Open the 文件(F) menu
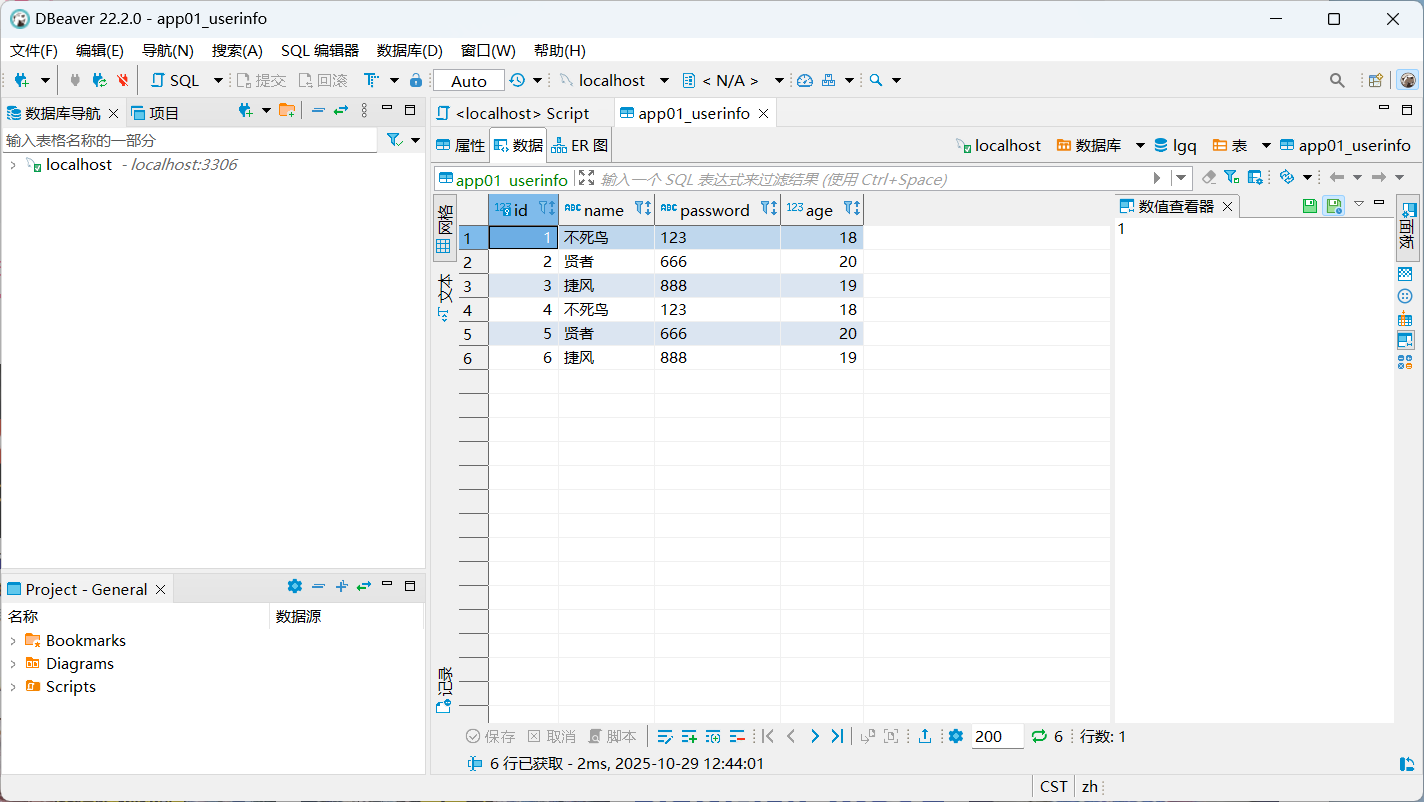This screenshot has height=802, width=1424. [x=34, y=50]
